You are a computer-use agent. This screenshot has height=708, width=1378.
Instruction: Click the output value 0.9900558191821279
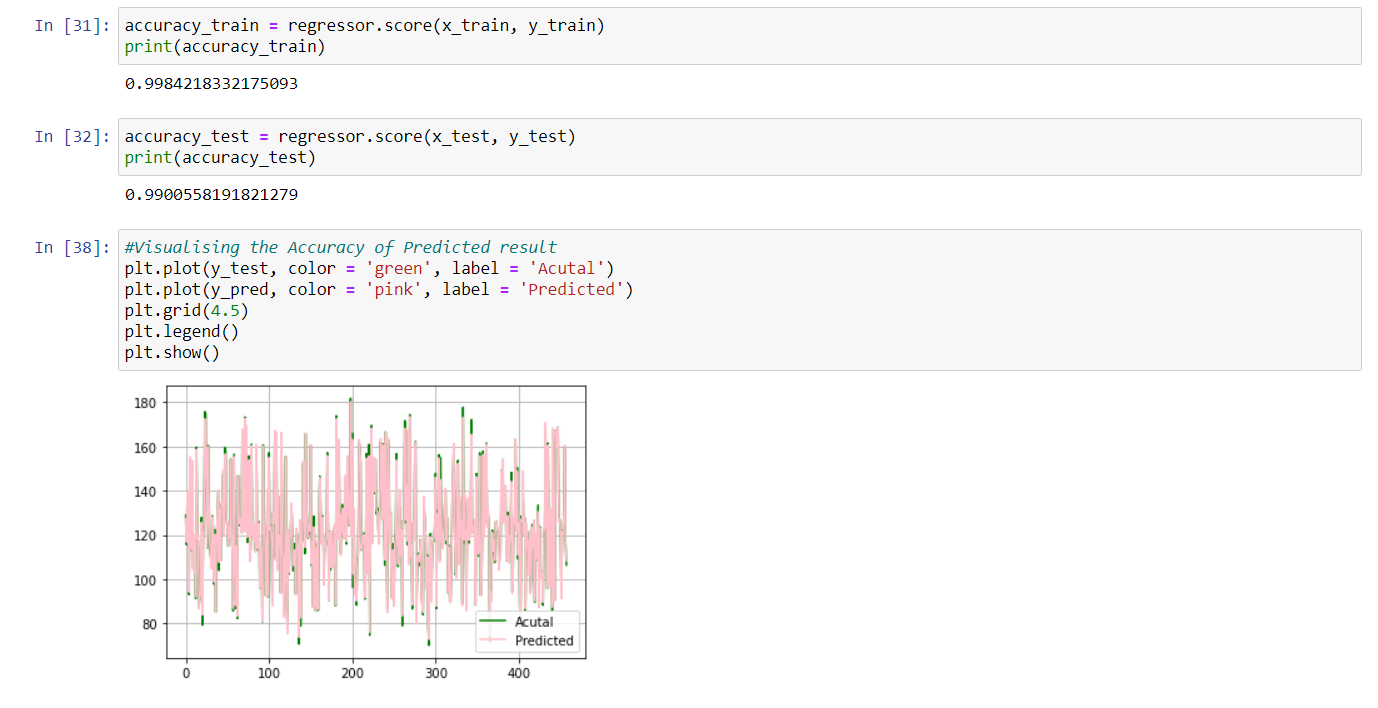pyautogui.click(x=211, y=195)
